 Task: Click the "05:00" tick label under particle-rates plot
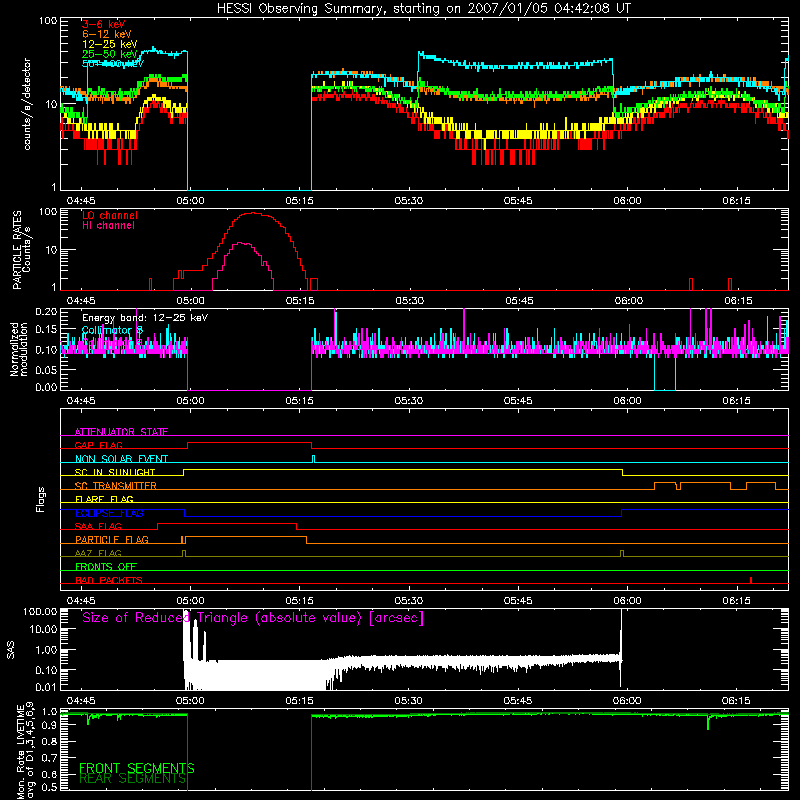[190, 301]
